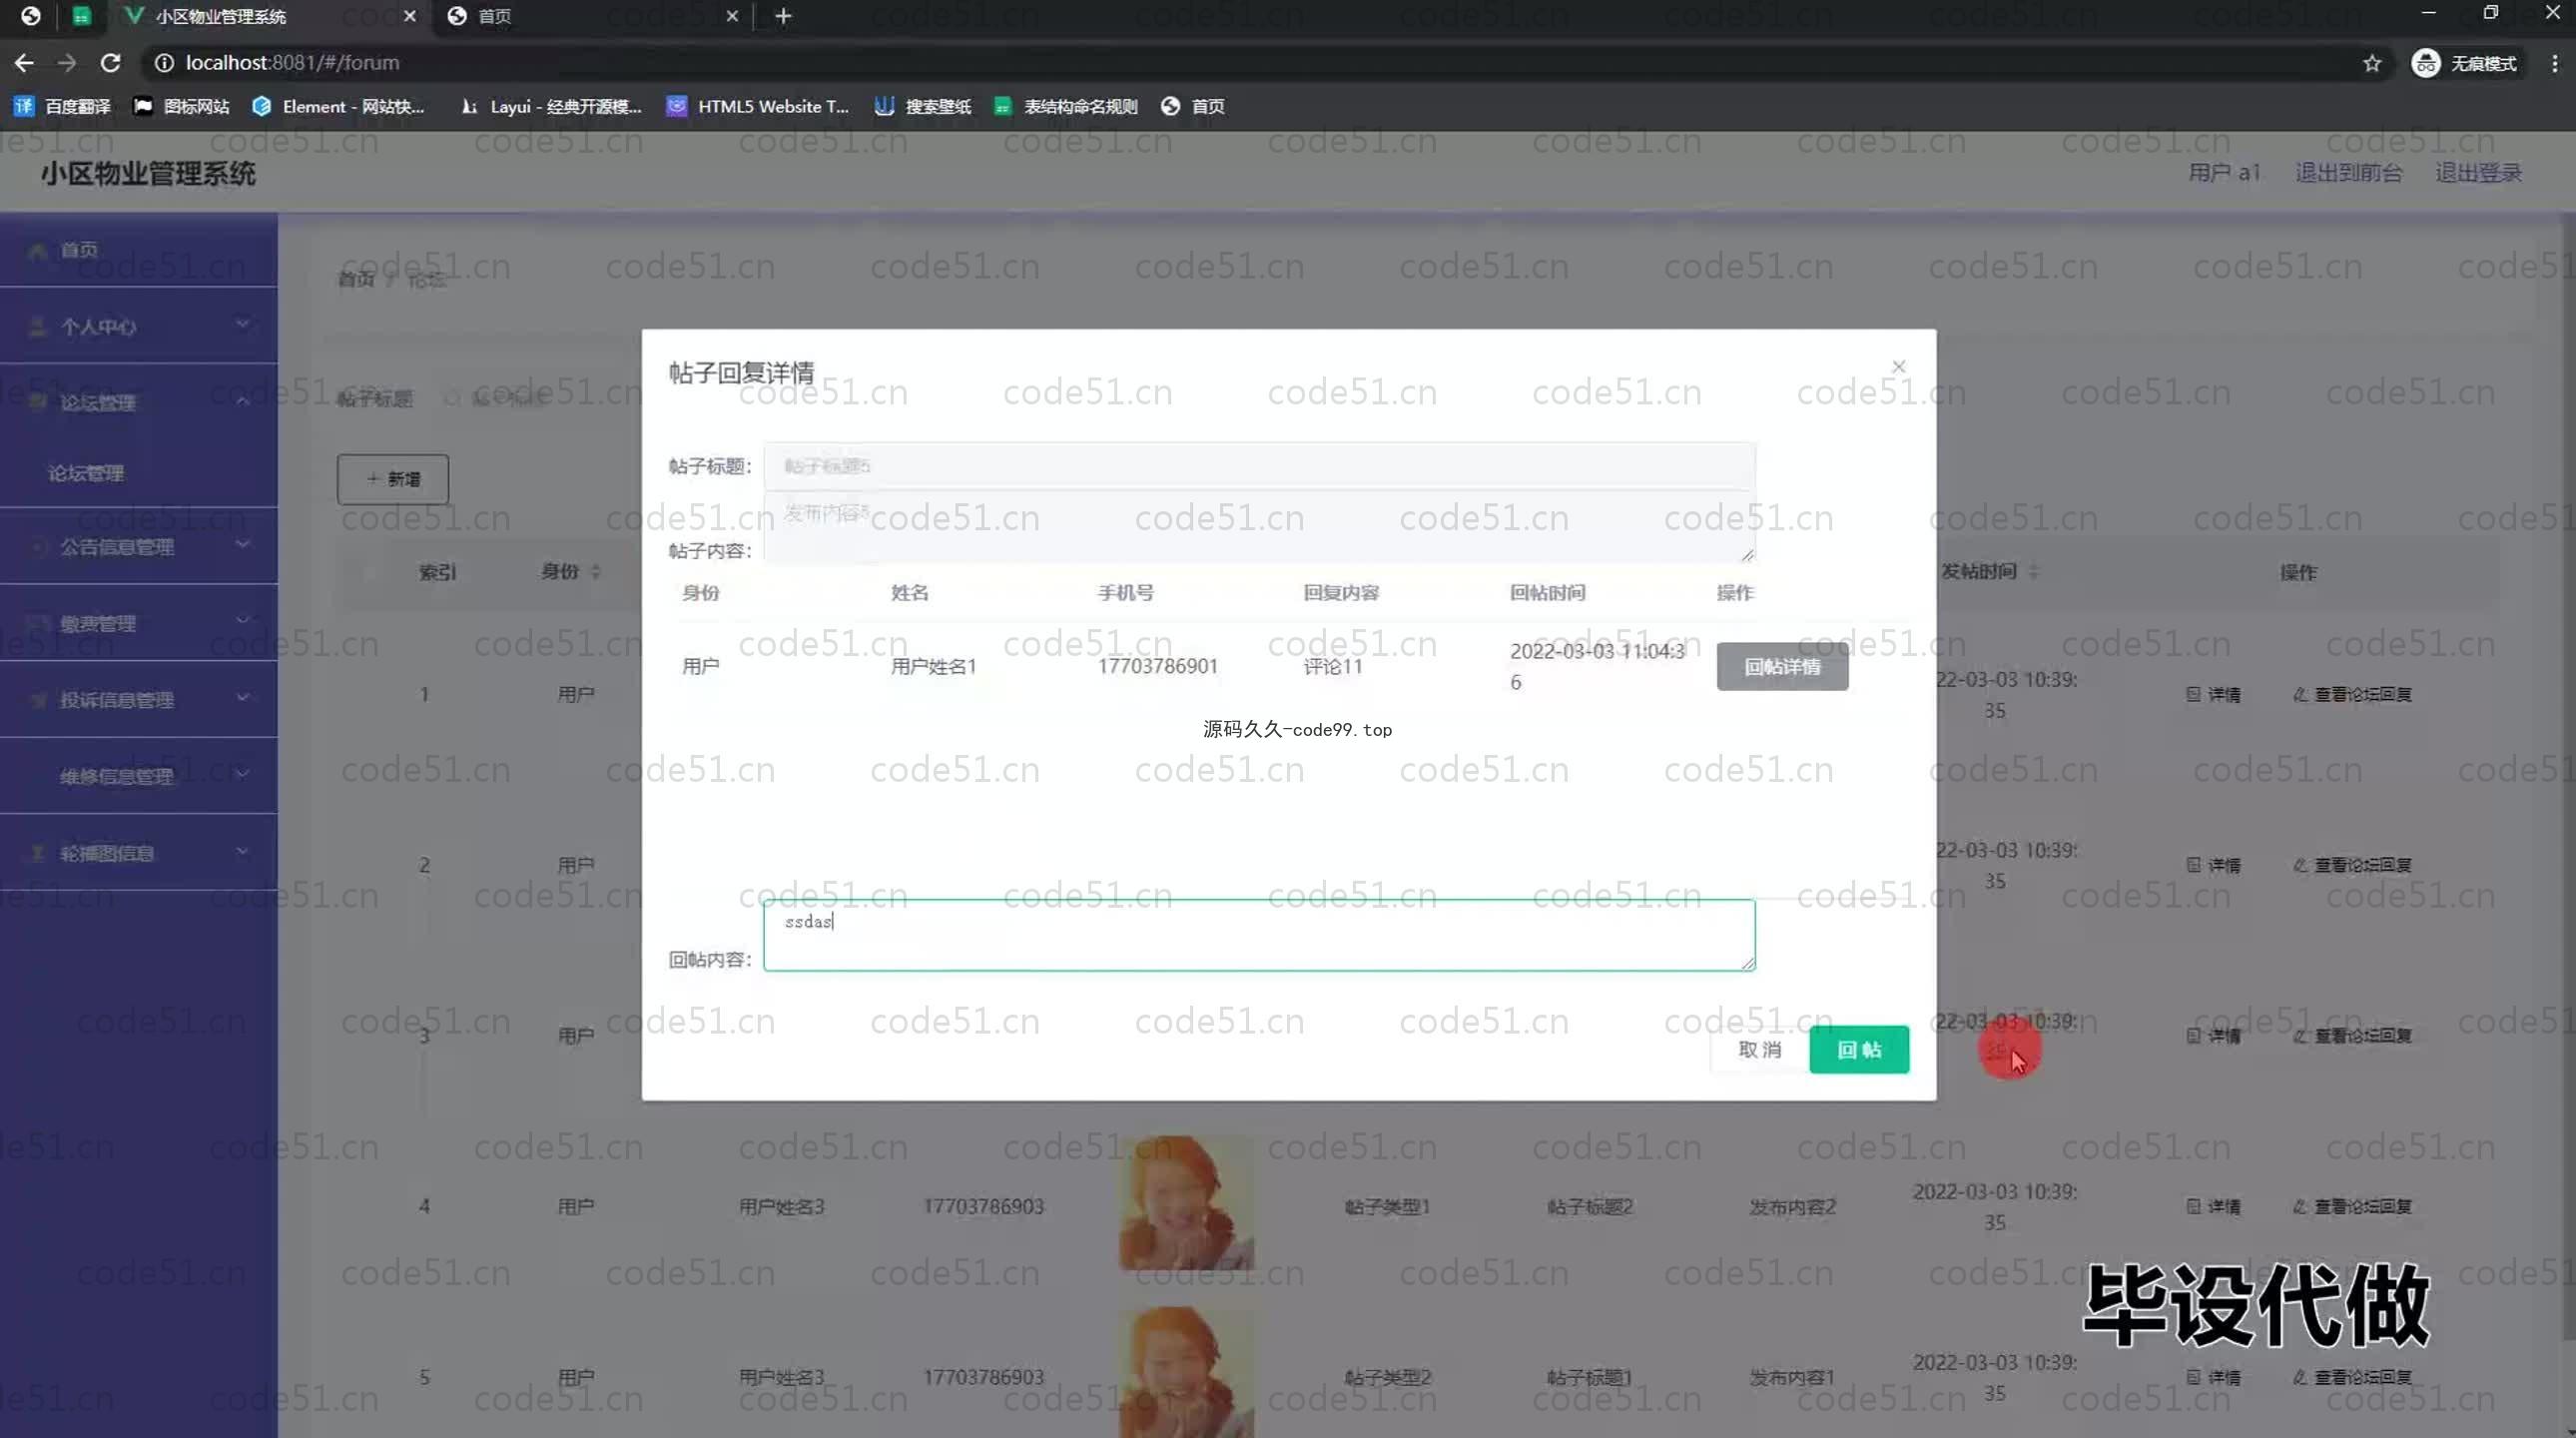Image resolution: width=2576 pixels, height=1438 pixels.
Task: Reload the page using refresh icon
Action: [111, 63]
